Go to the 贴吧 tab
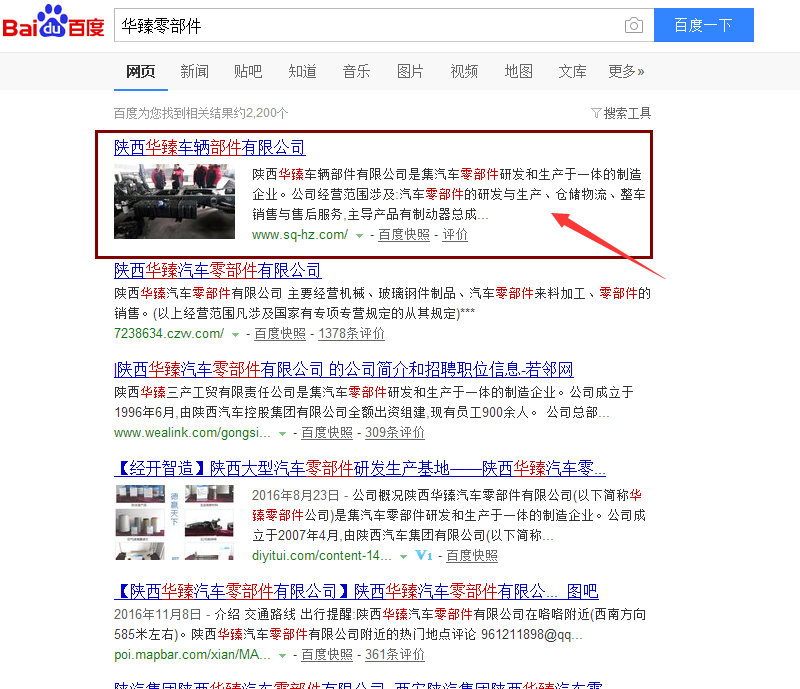The image size is (800, 689). coord(248,71)
